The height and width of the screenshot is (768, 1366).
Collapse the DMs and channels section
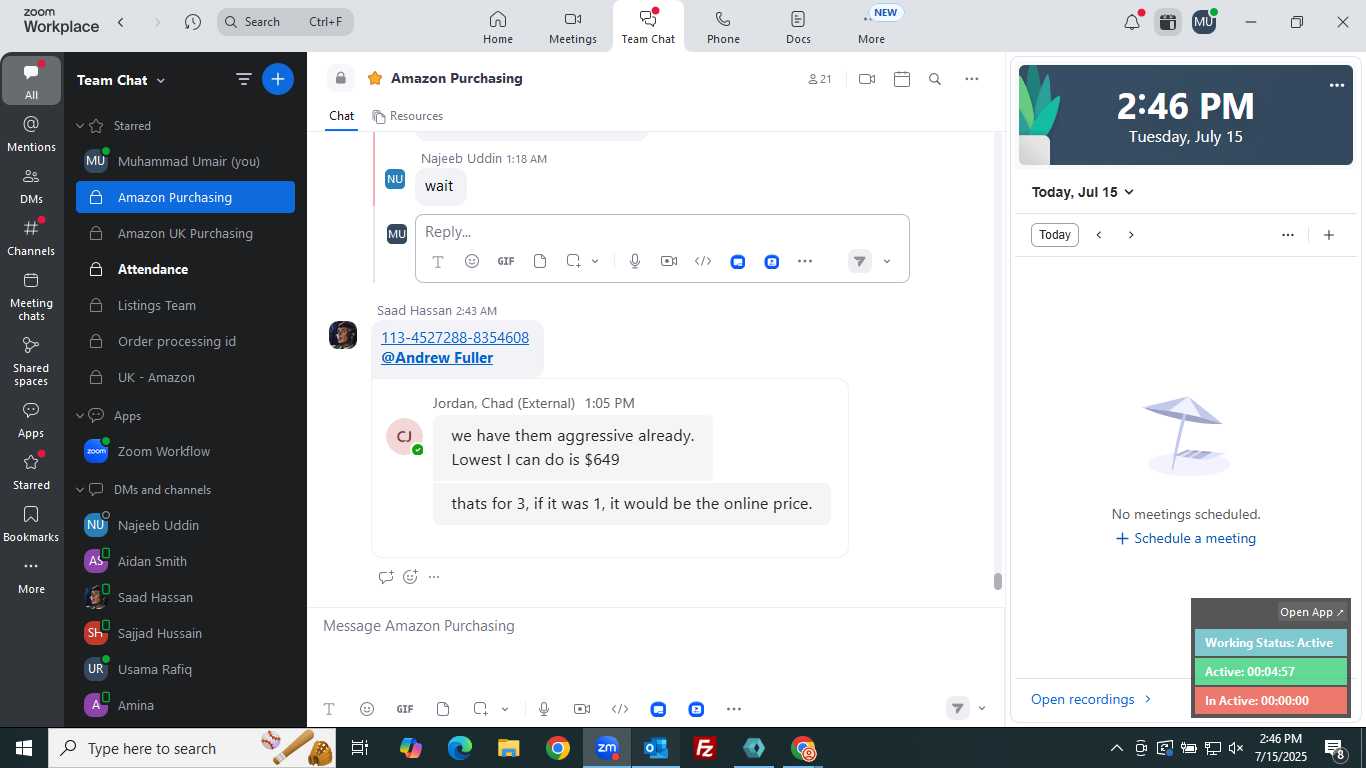click(x=80, y=490)
